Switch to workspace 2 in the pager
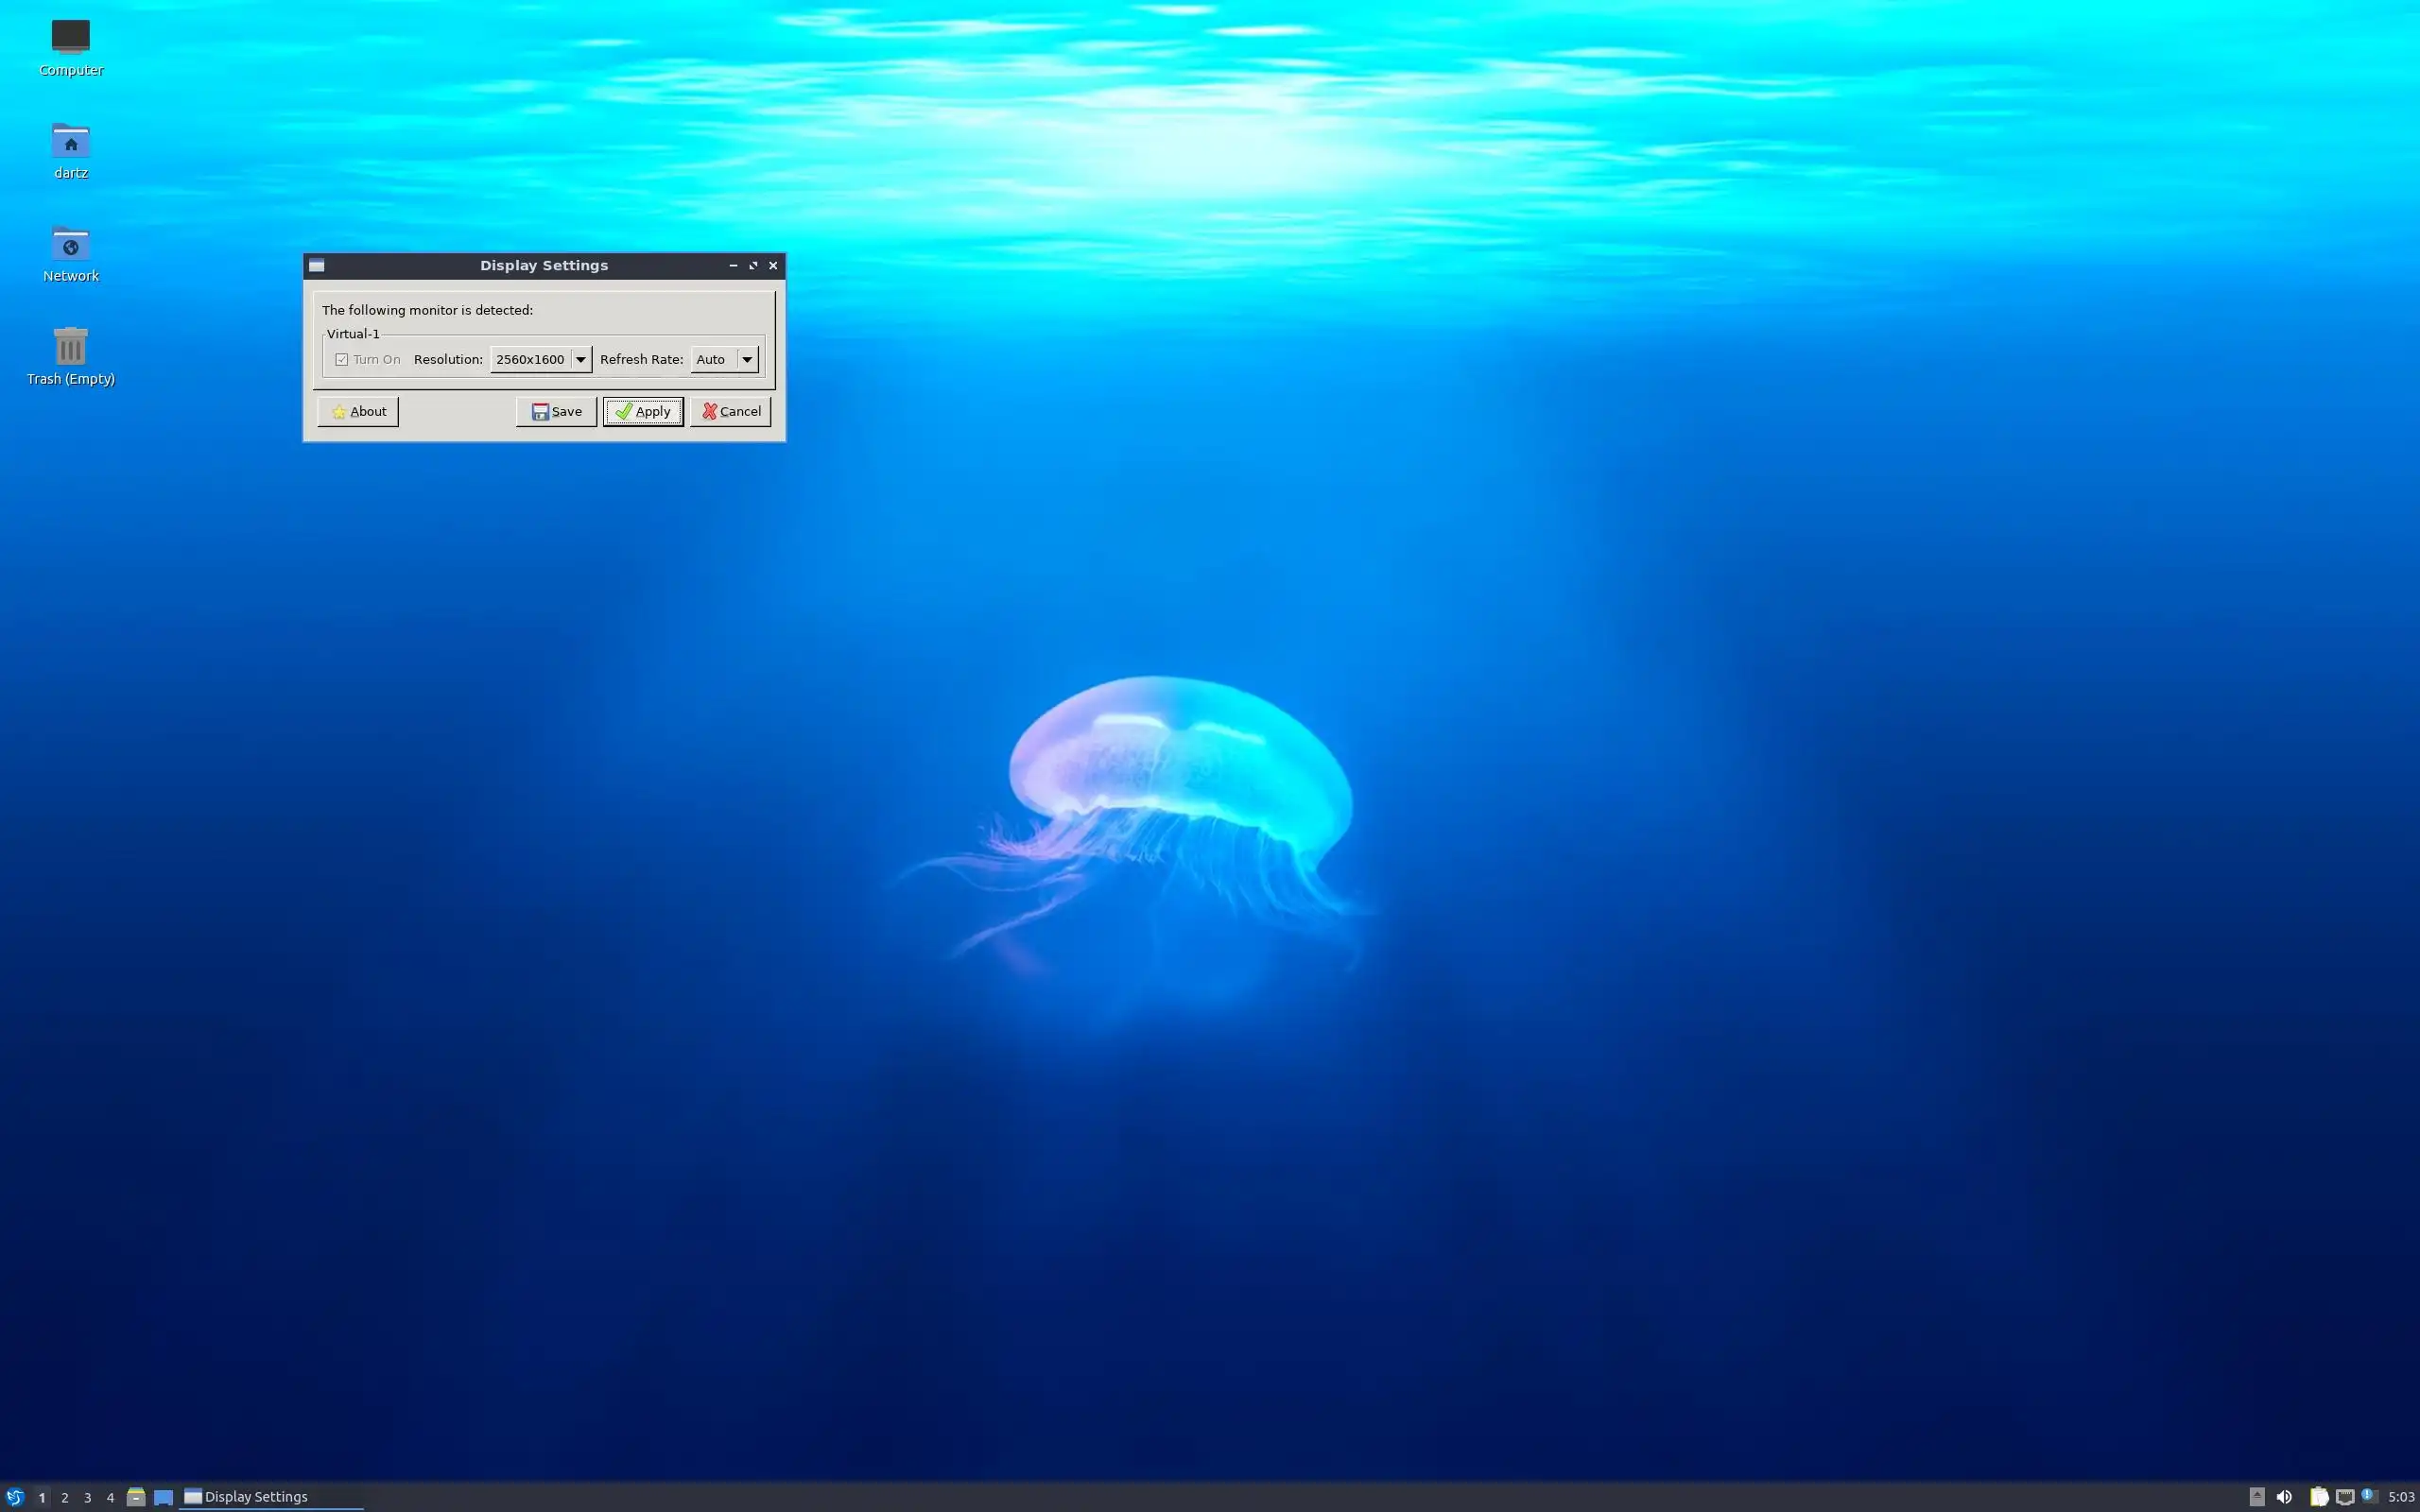This screenshot has height=1512, width=2420. click(65, 1497)
